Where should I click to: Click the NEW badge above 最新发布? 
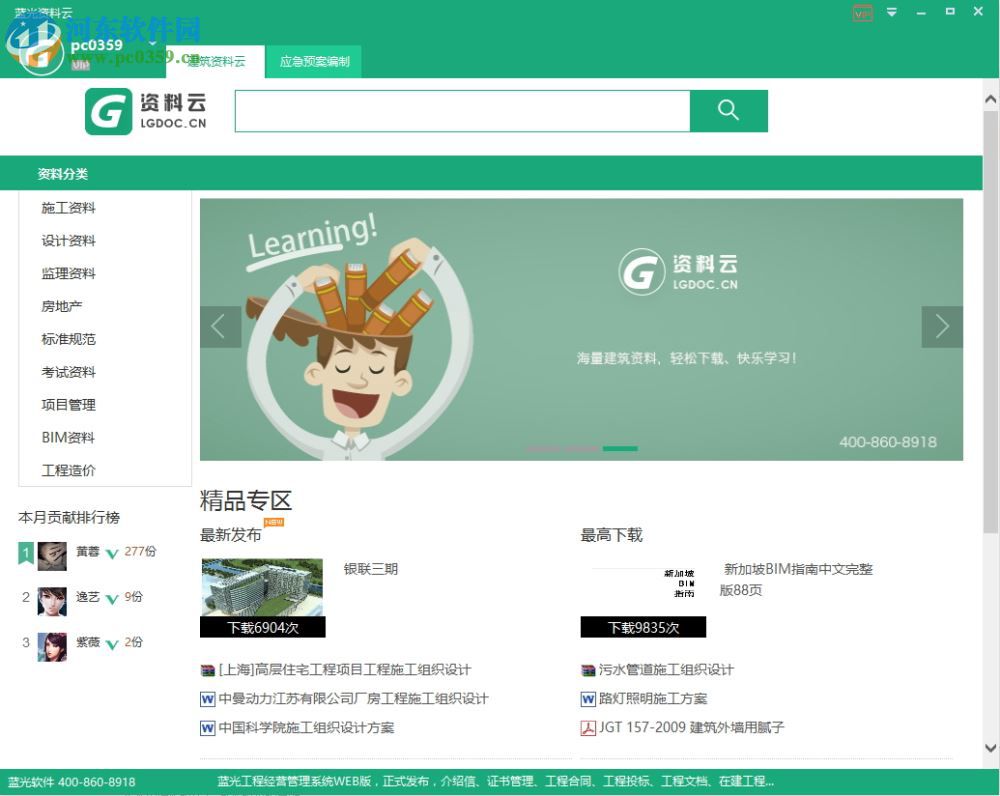pyautogui.click(x=273, y=522)
